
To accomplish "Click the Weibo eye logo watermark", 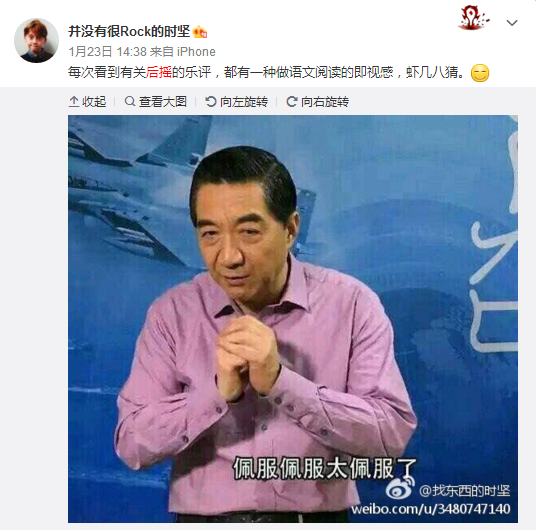I will point(400,488).
